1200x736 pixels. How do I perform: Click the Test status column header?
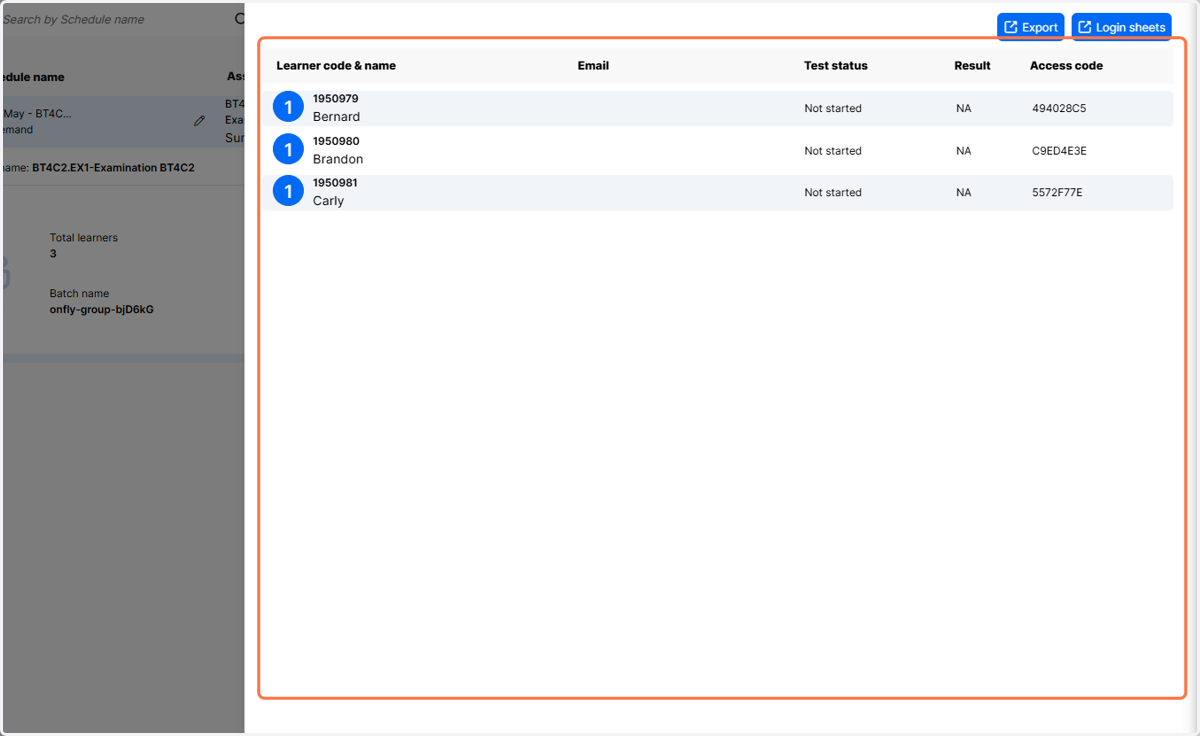coord(836,66)
